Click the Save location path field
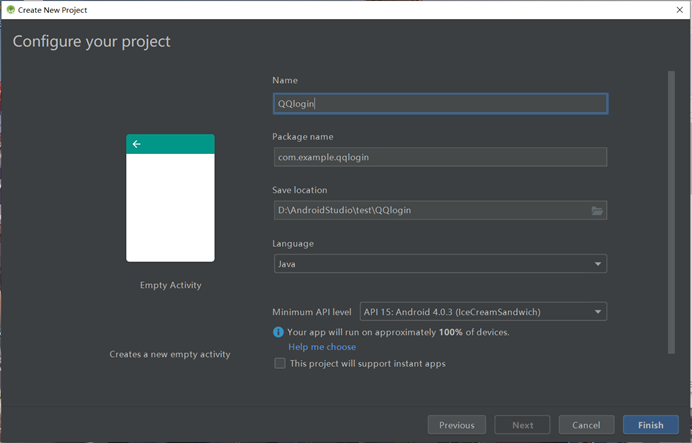The width and height of the screenshot is (692, 443). pos(430,210)
